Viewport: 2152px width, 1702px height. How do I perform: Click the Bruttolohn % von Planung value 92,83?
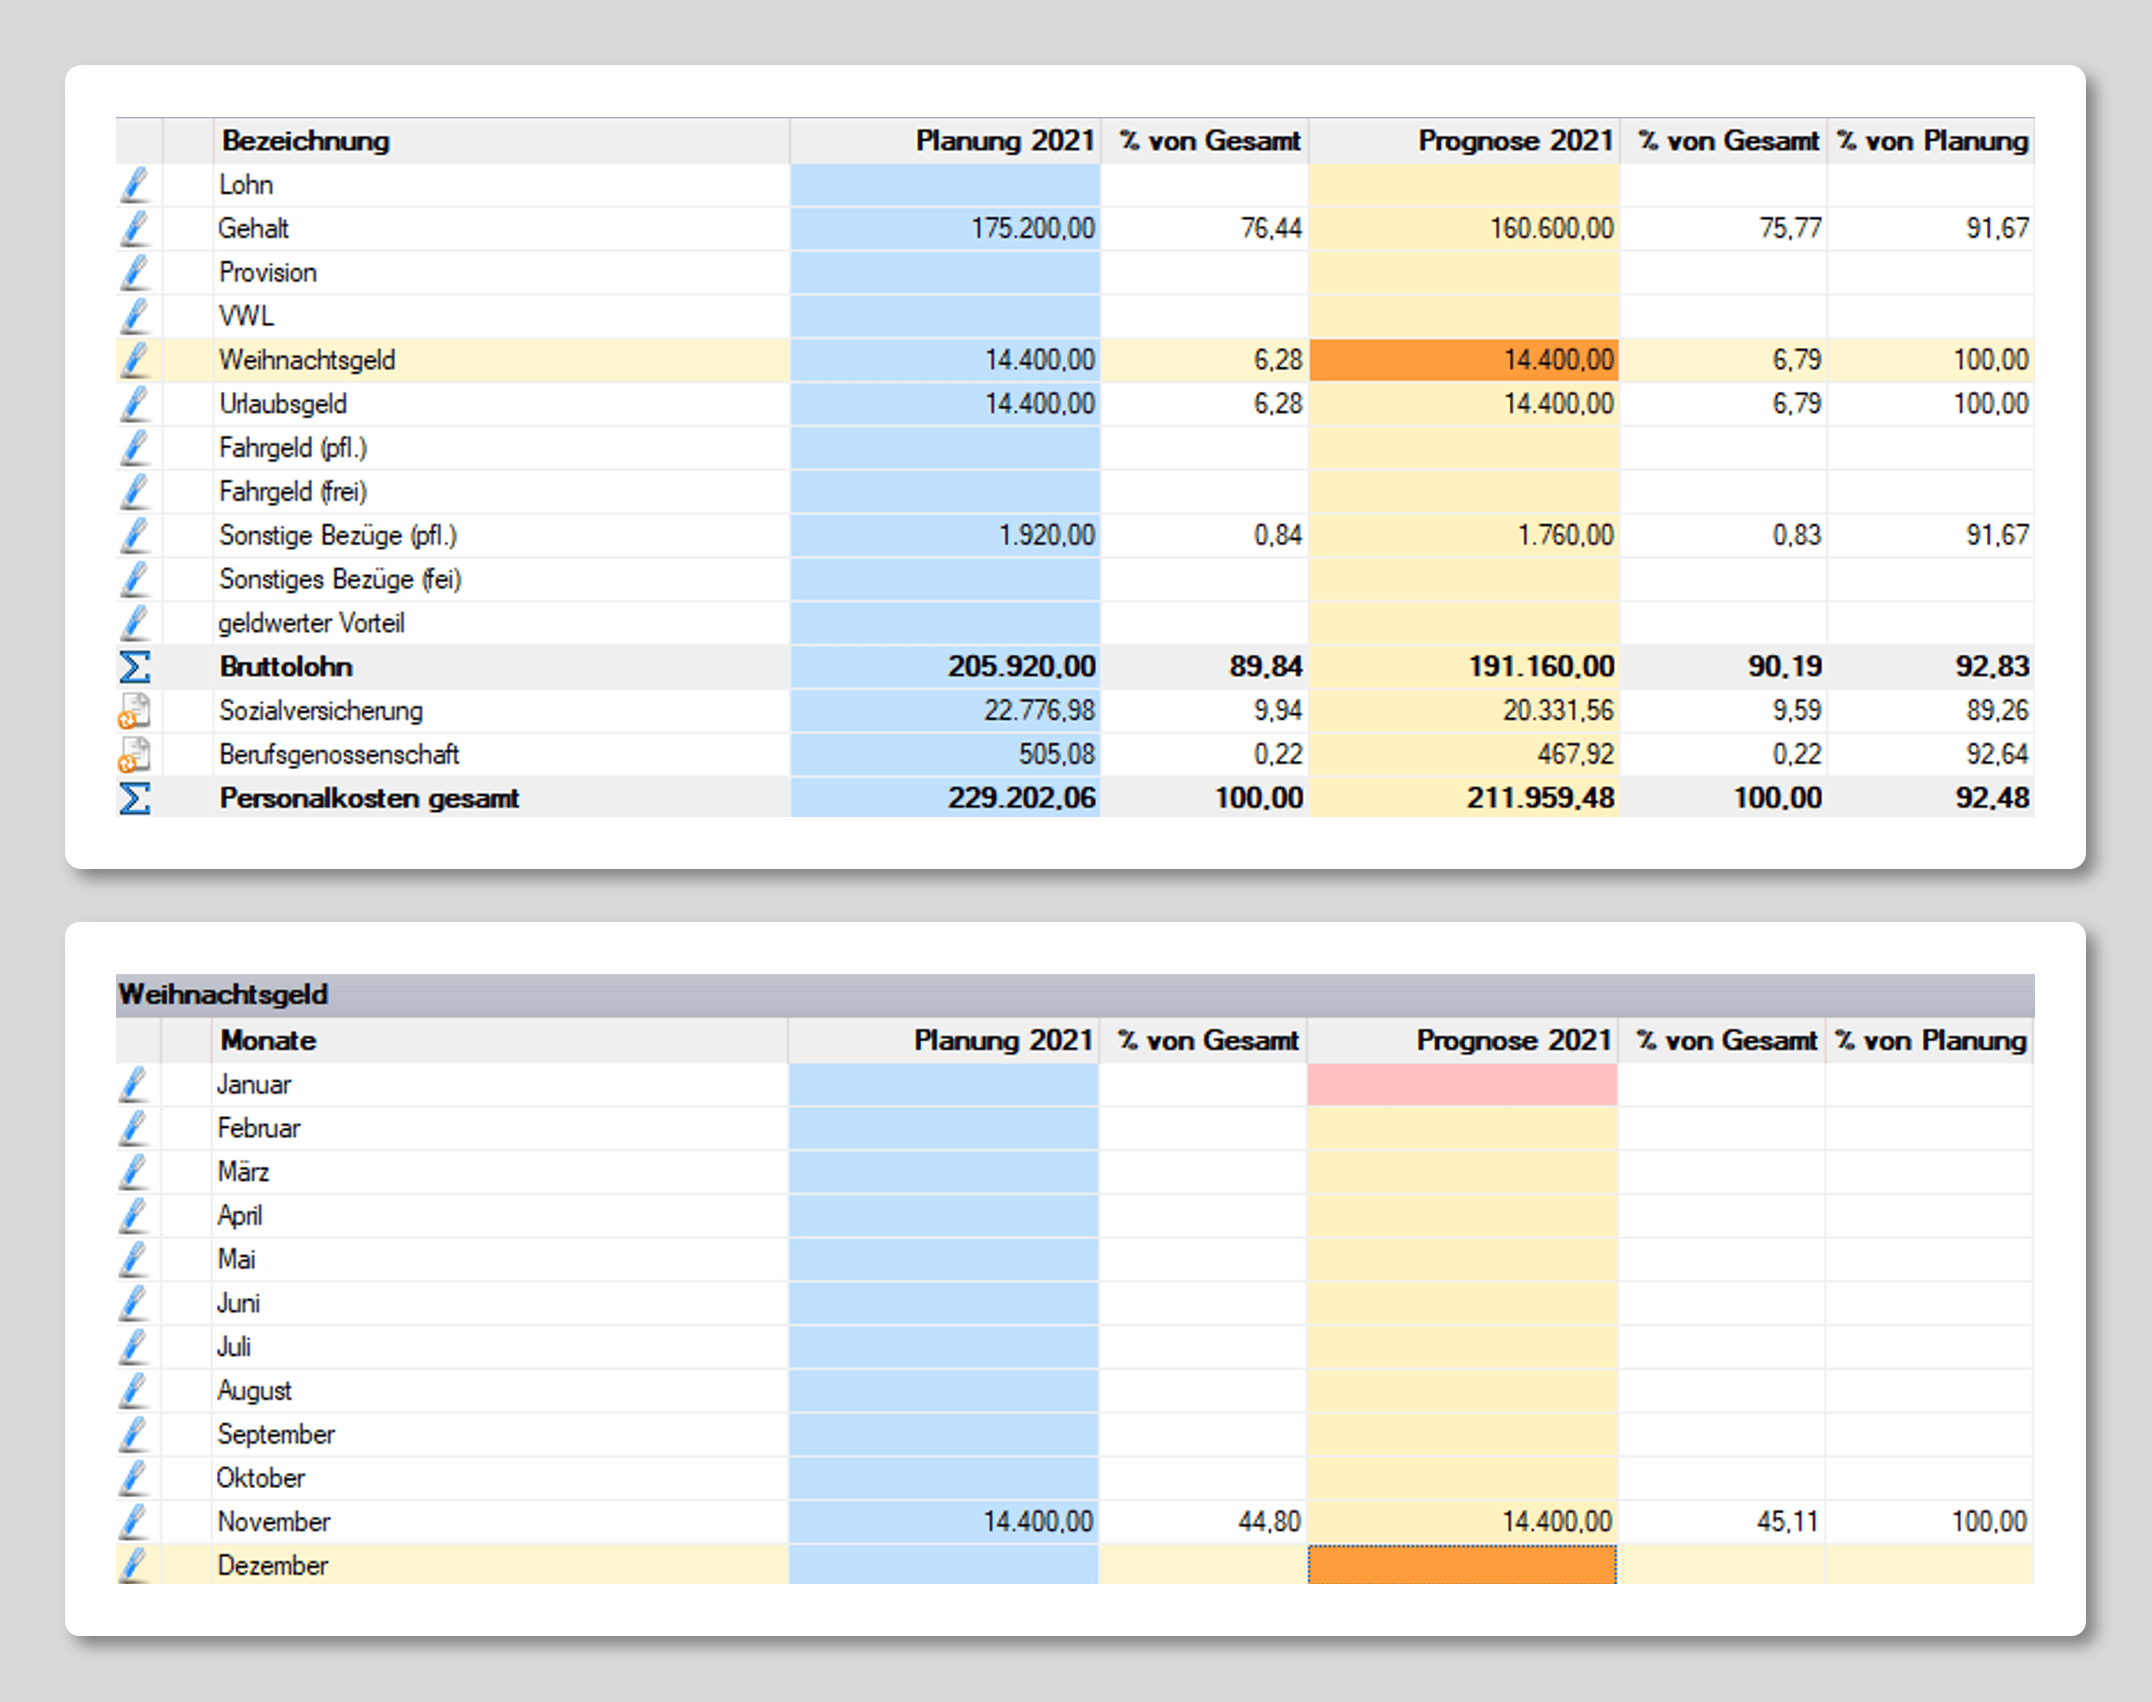click(x=1992, y=667)
